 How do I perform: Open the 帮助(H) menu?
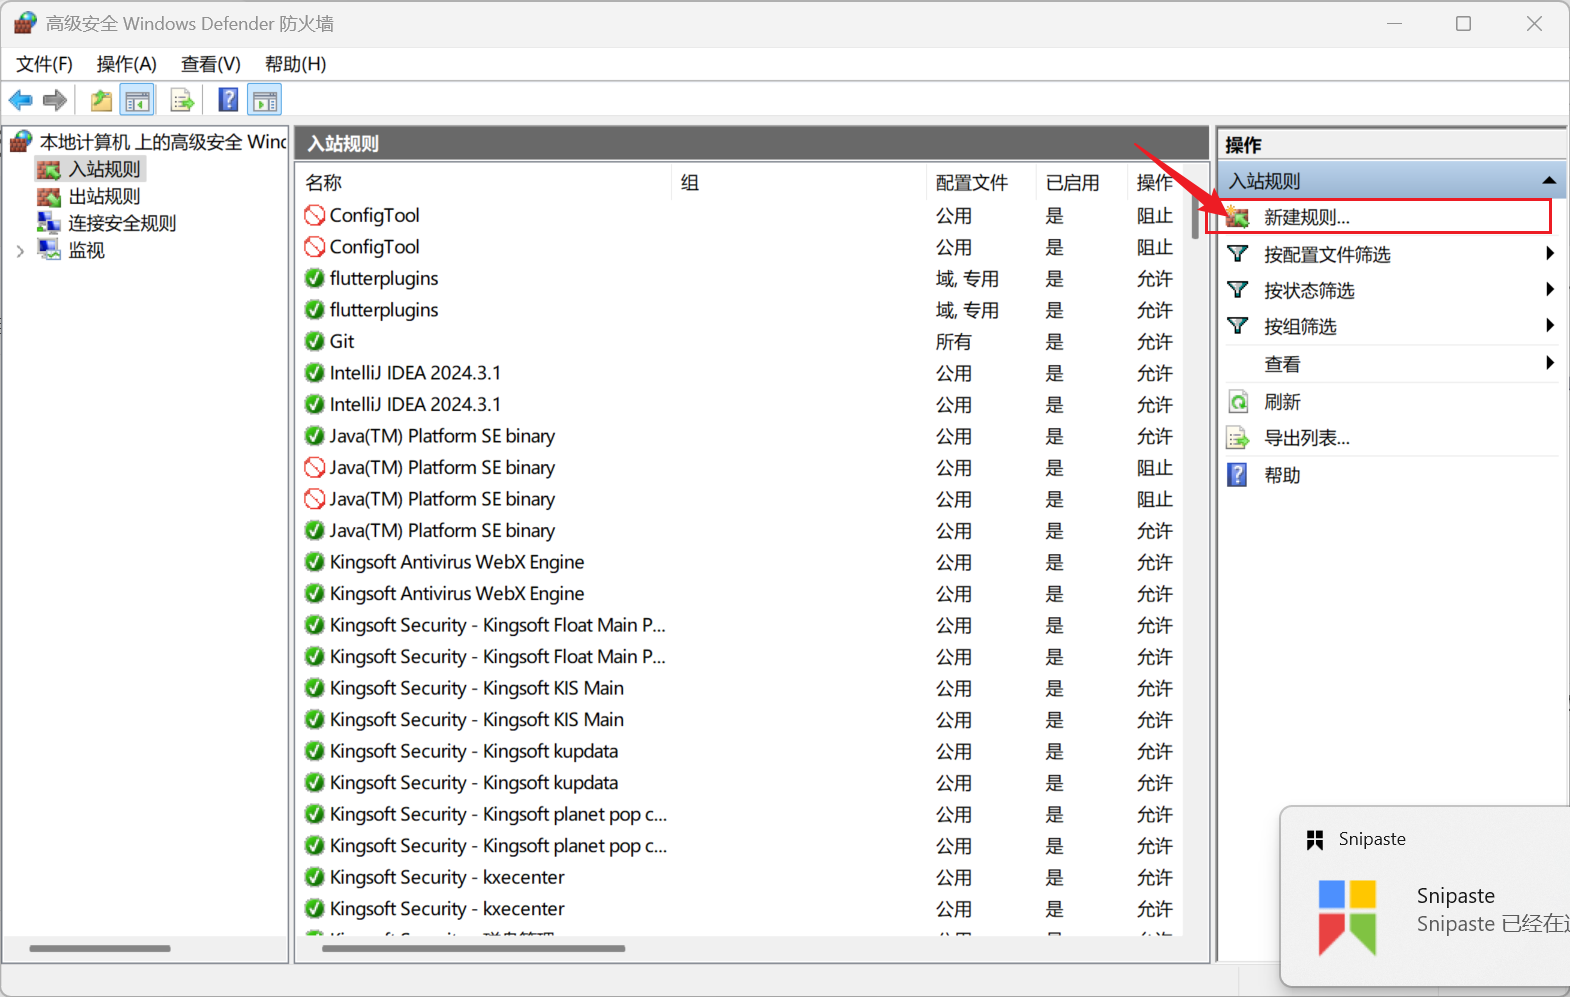[x=295, y=64]
